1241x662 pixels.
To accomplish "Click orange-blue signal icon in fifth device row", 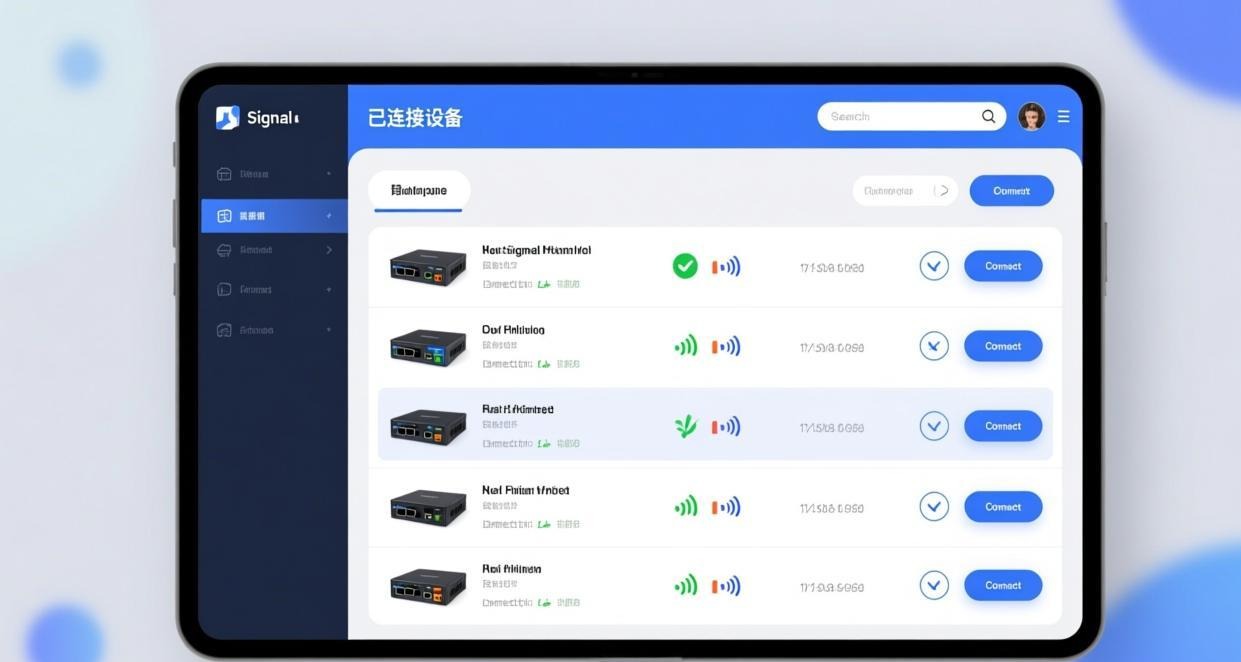I will click(726, 586).
